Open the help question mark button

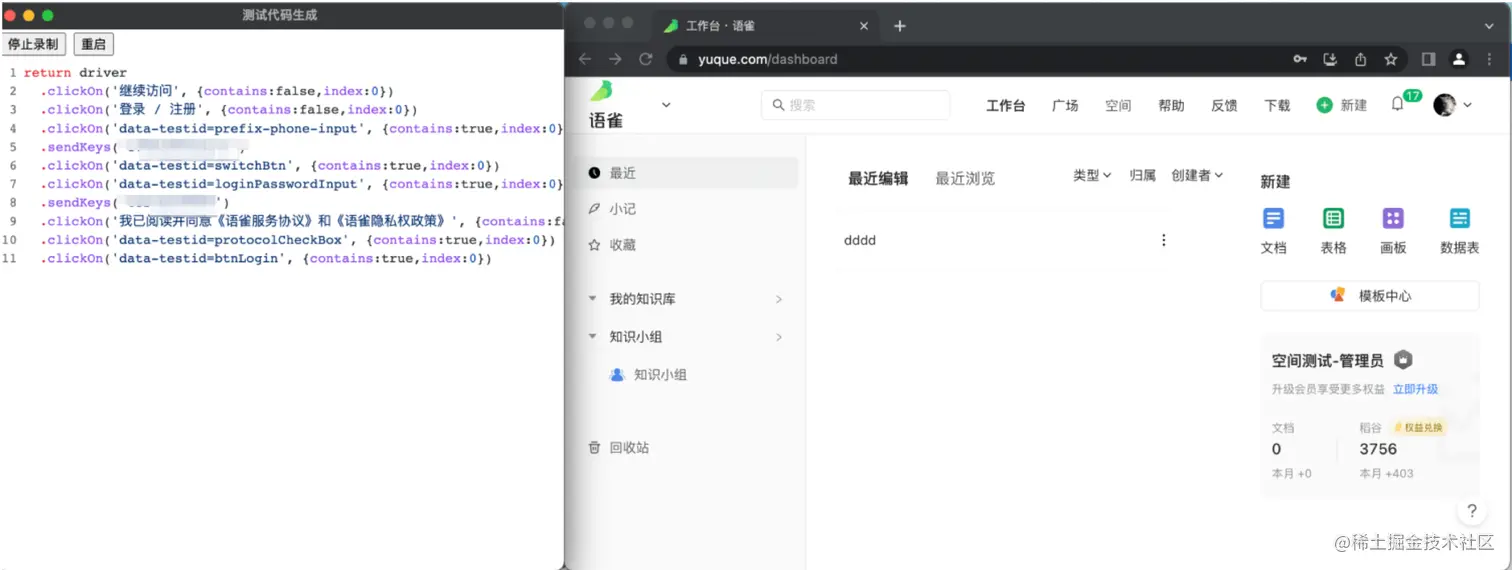tap(1472, 511)
